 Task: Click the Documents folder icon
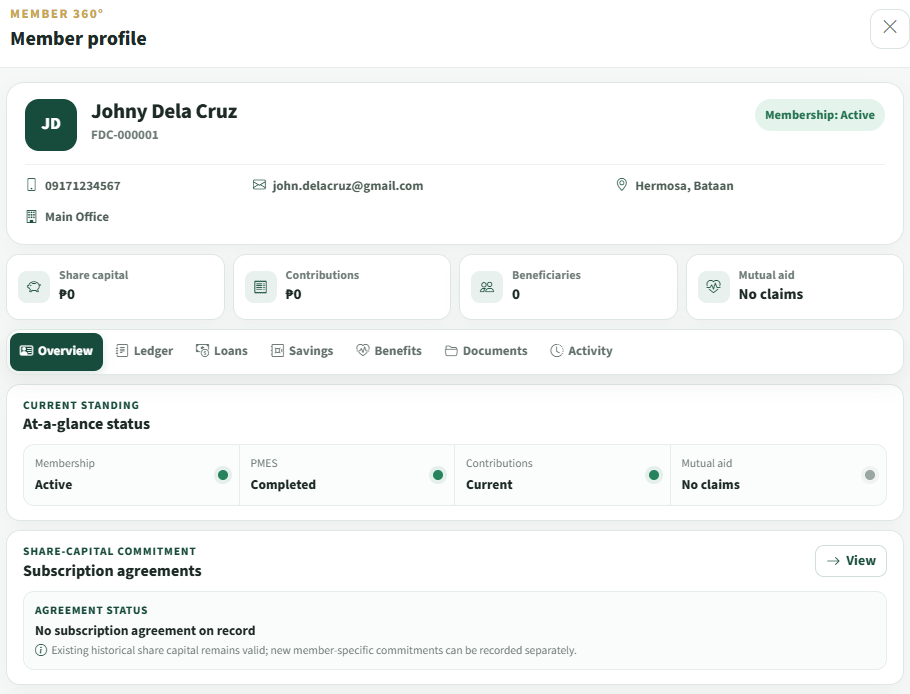click(x=451, y=350)
